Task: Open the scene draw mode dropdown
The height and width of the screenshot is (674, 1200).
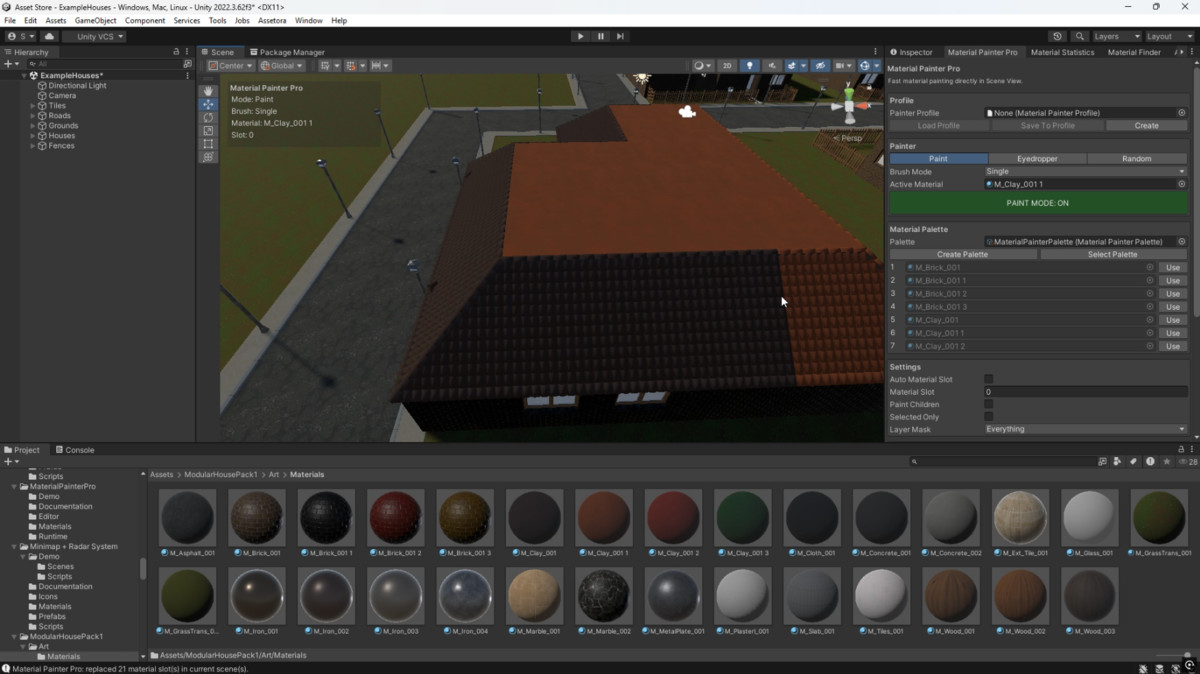Action: point(703,66)
